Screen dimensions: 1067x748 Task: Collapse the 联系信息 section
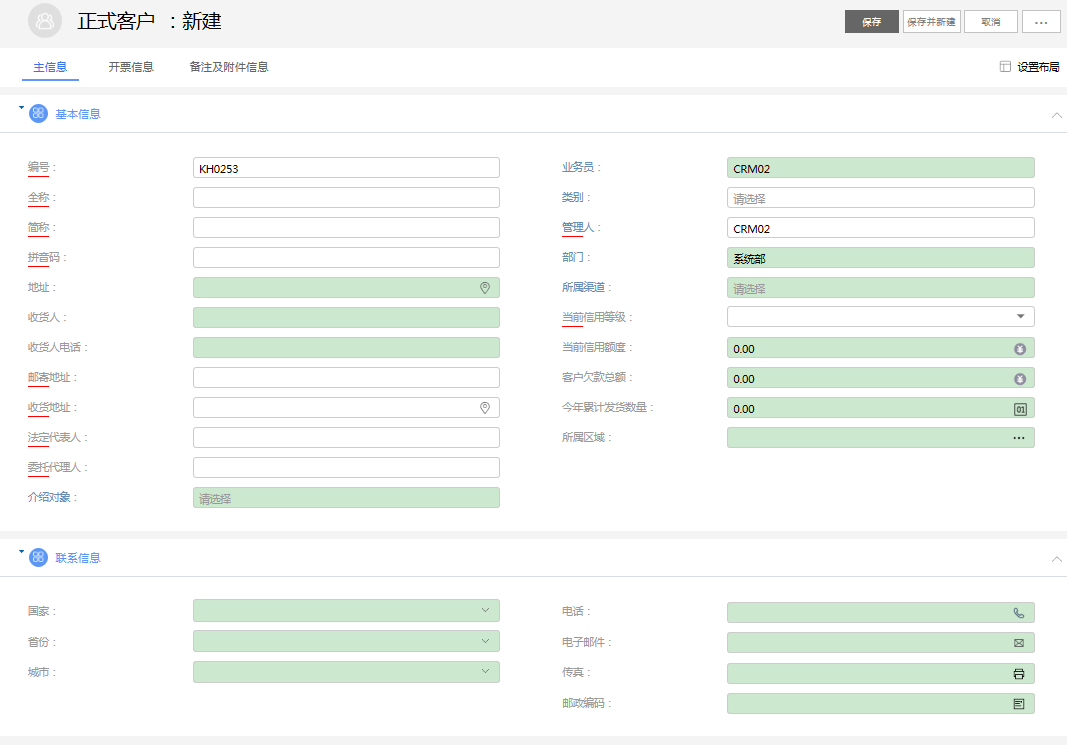[1057, 559]
